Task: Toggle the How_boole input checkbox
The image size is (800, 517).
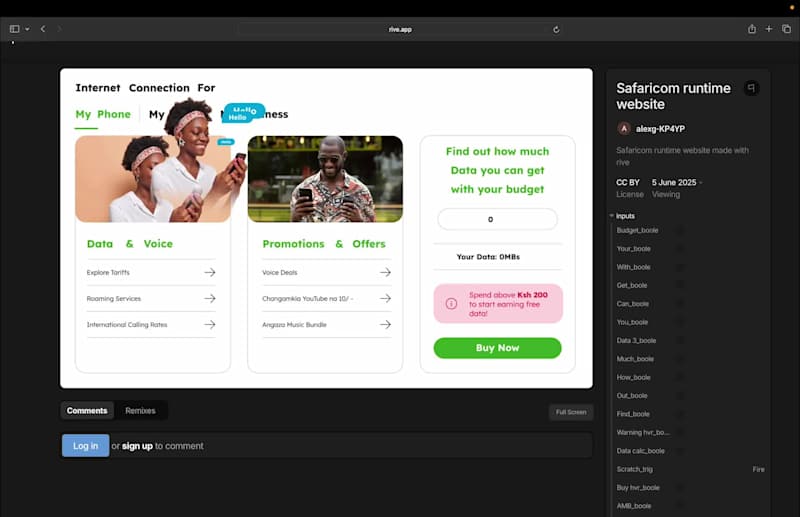Action: [x=680, y=378]
